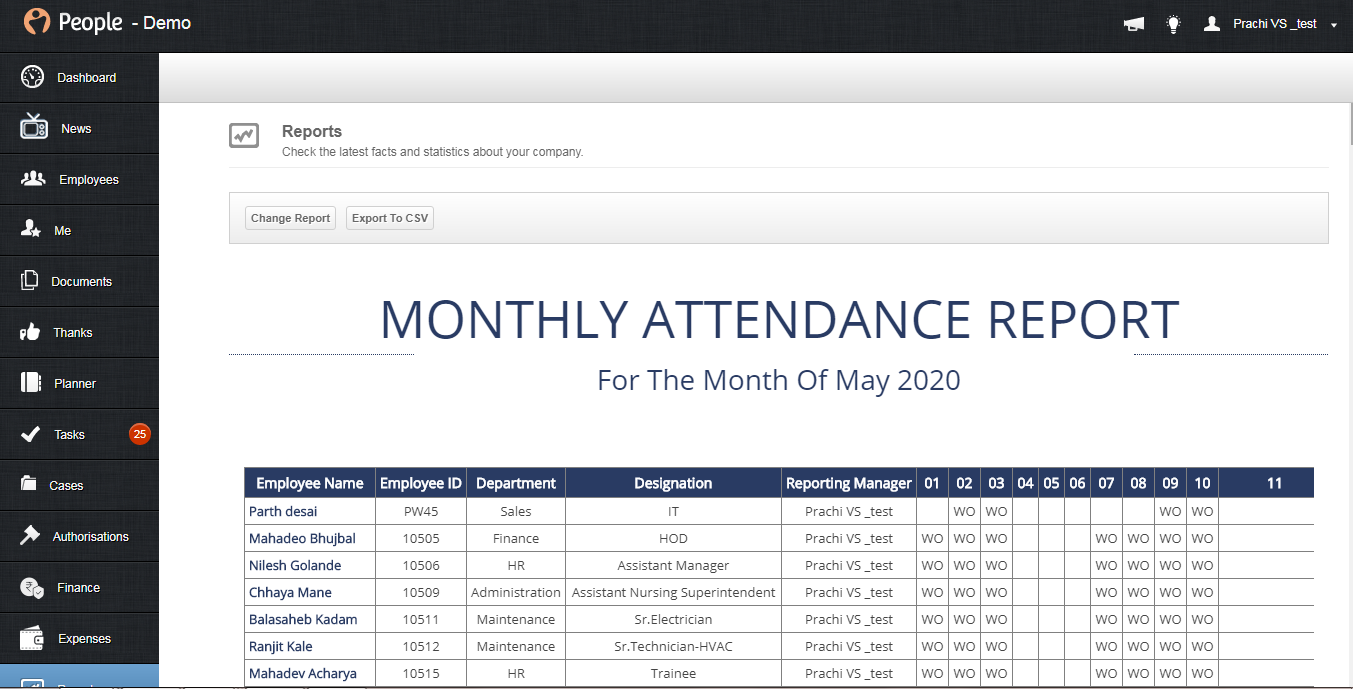Click the Demo label in header

pos(167,22)
